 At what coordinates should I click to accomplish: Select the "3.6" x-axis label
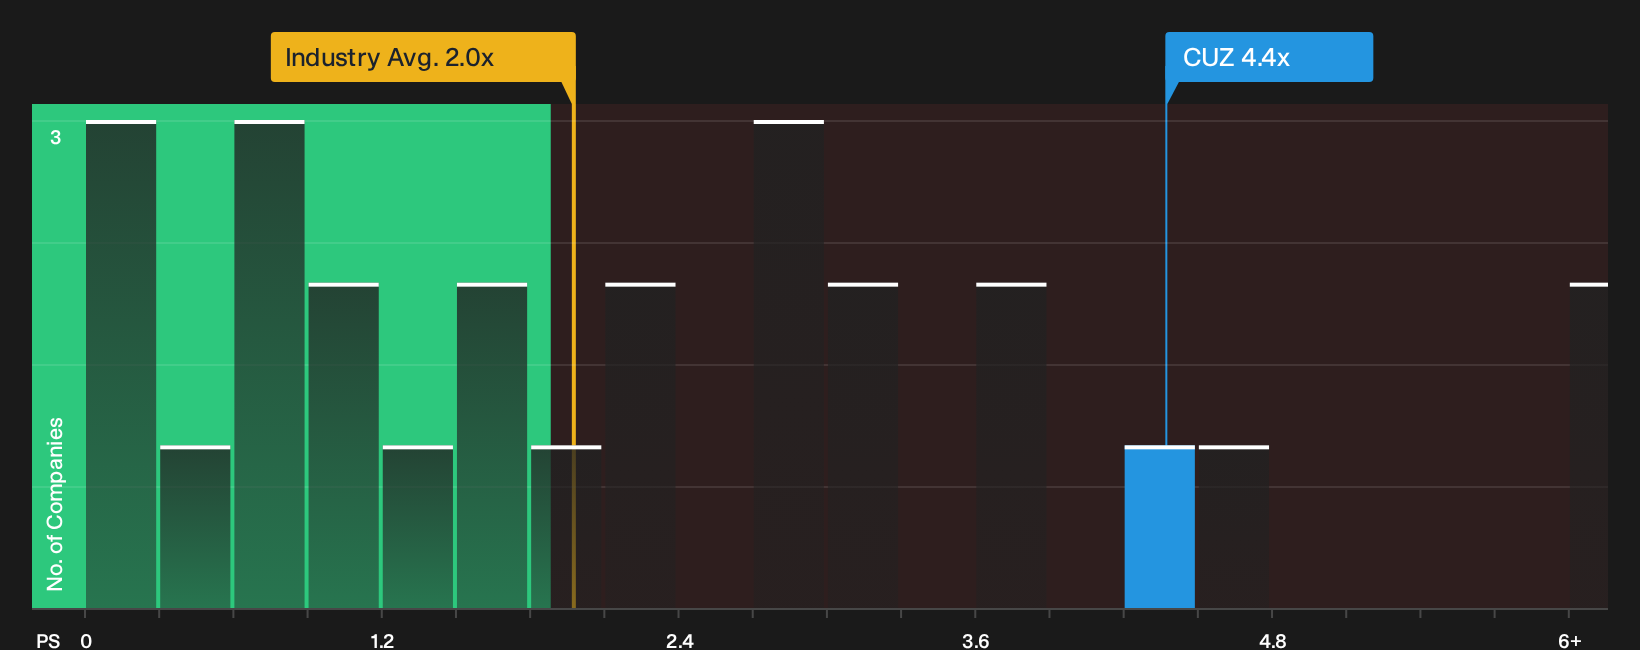(x=976, y=641)
